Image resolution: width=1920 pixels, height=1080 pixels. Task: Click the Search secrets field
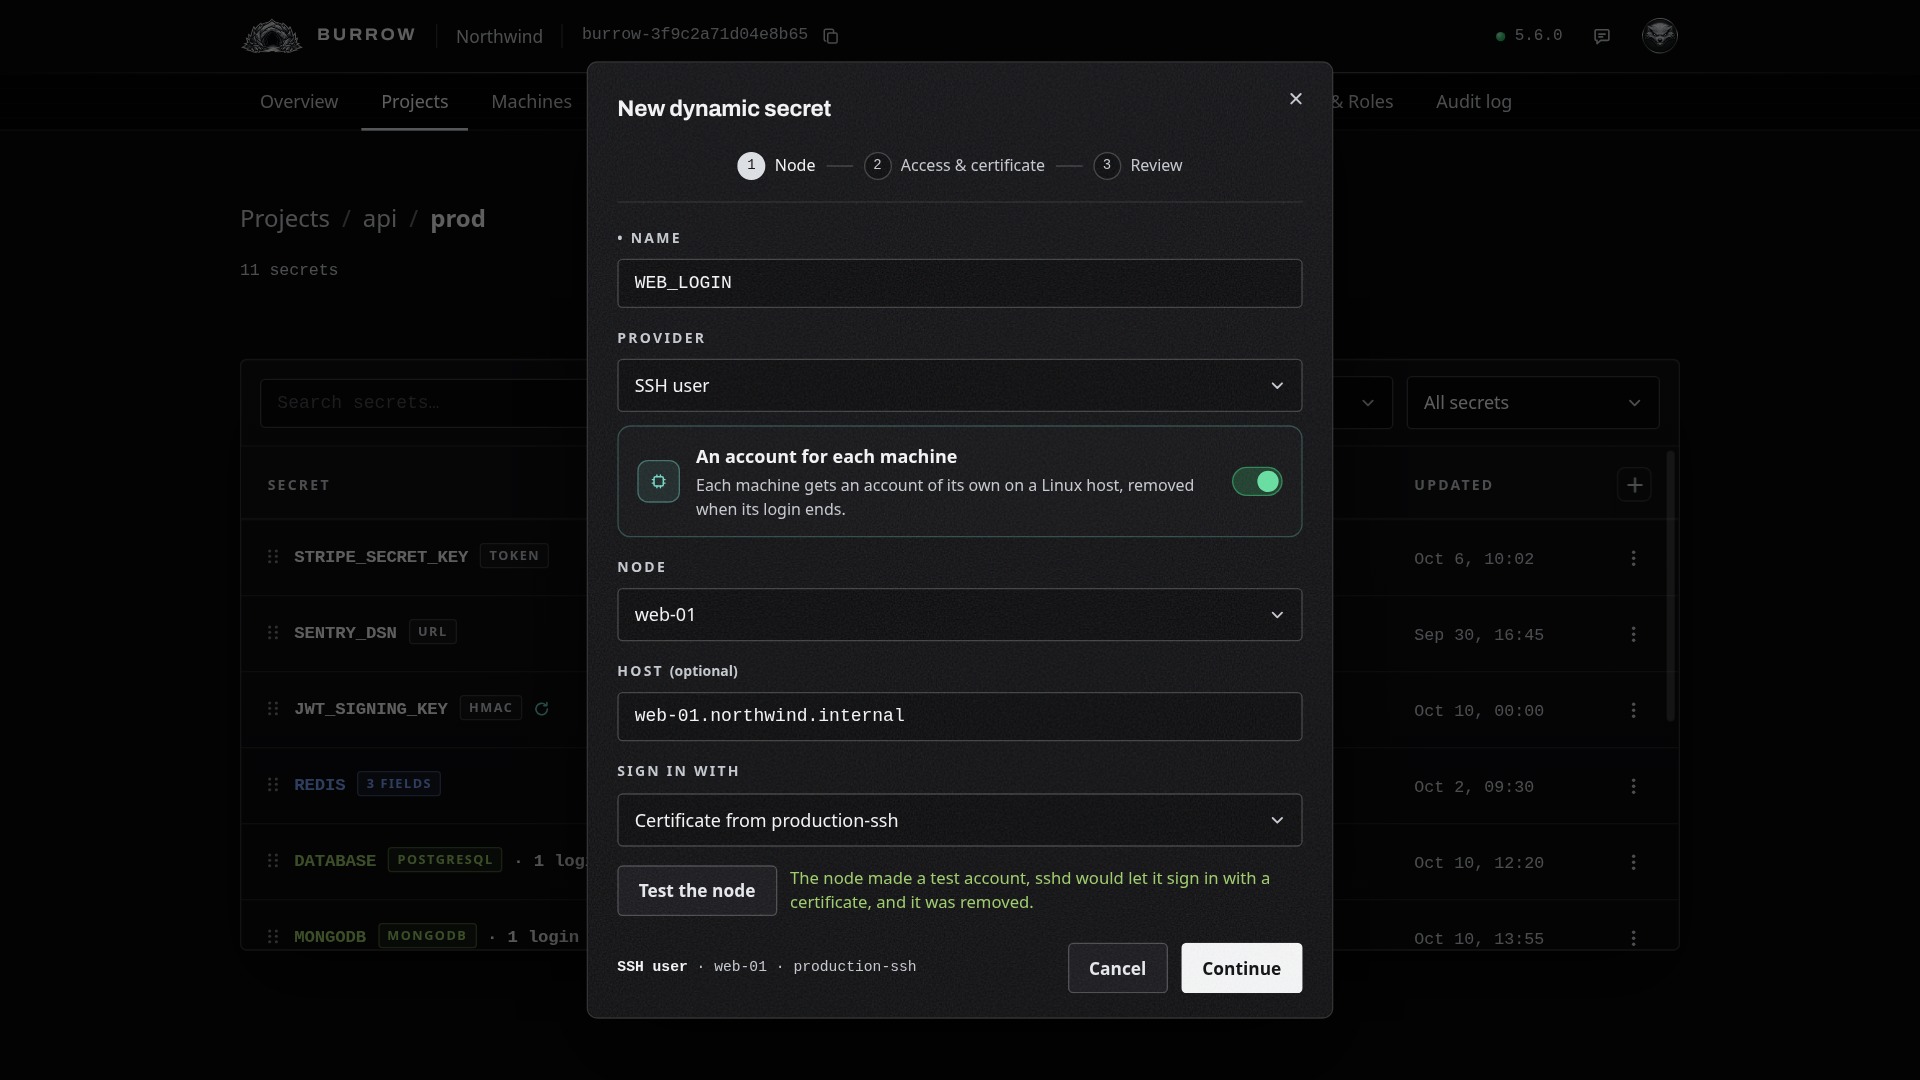pyautogui.click(x=424, y=403)
